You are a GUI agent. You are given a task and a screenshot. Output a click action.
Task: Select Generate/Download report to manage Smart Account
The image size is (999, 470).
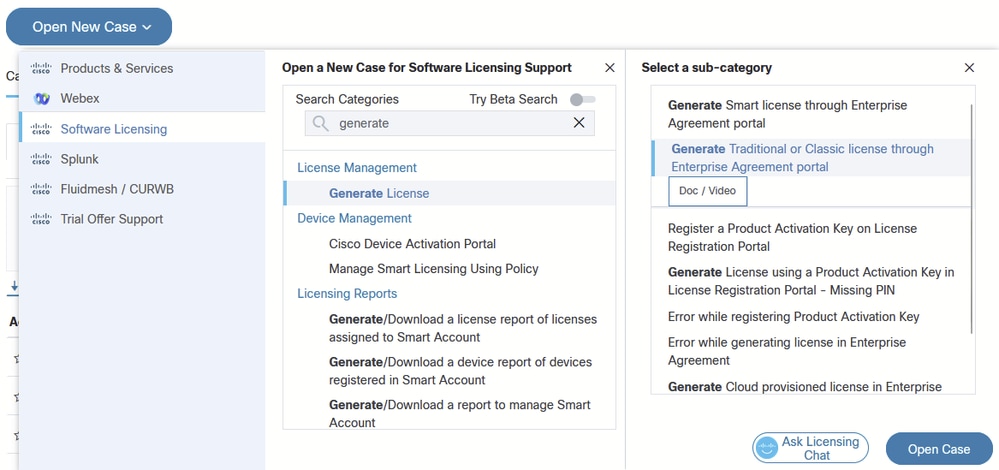tap(459, 413)
